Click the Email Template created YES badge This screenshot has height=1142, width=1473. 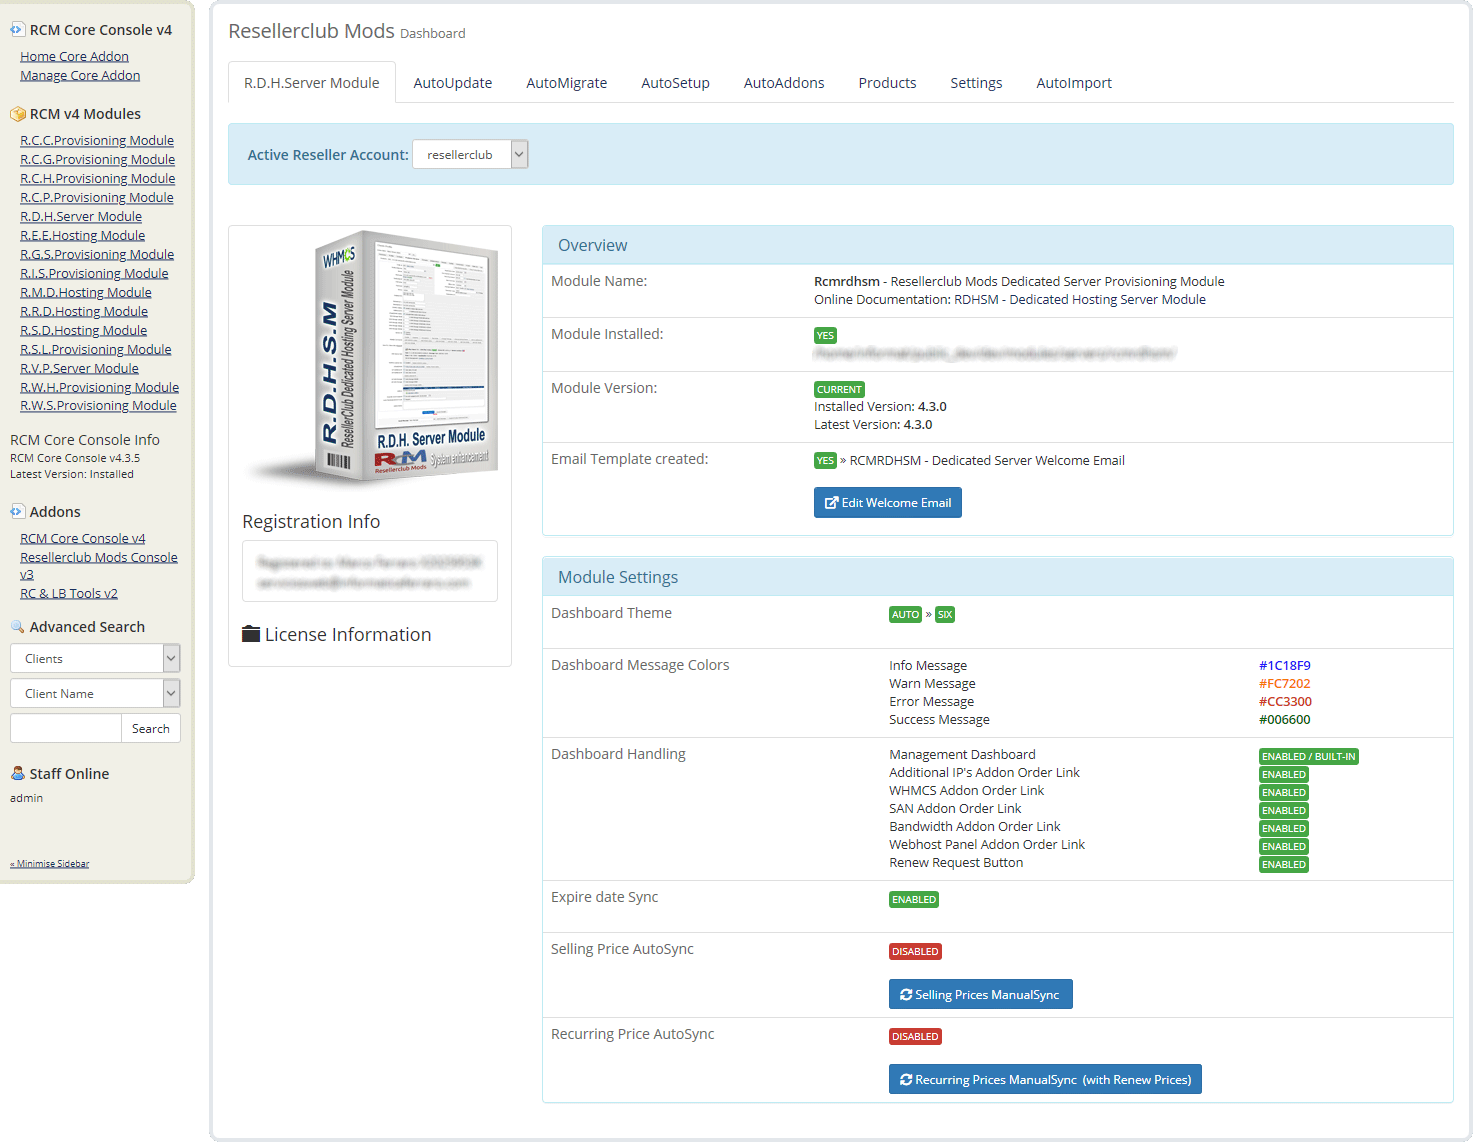(825, 461)
